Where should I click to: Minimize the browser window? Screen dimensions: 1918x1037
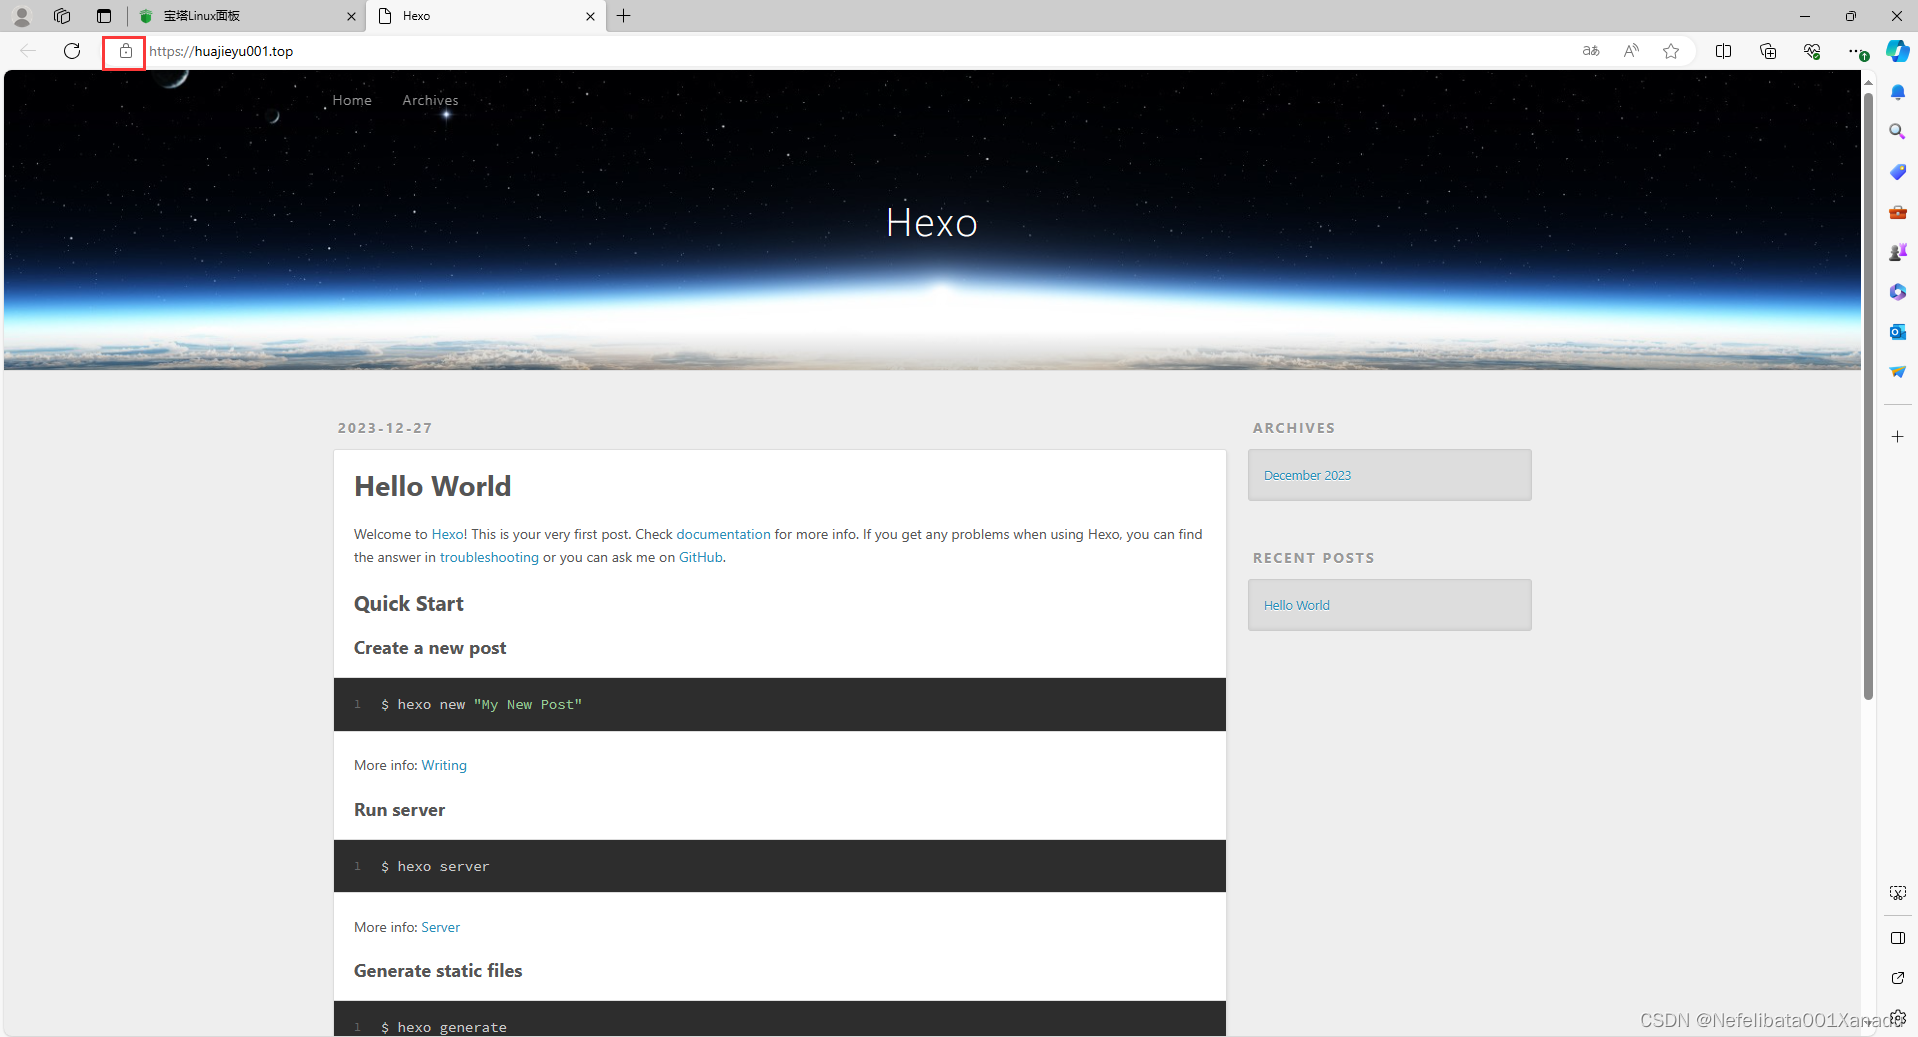tap(1805, 16)
